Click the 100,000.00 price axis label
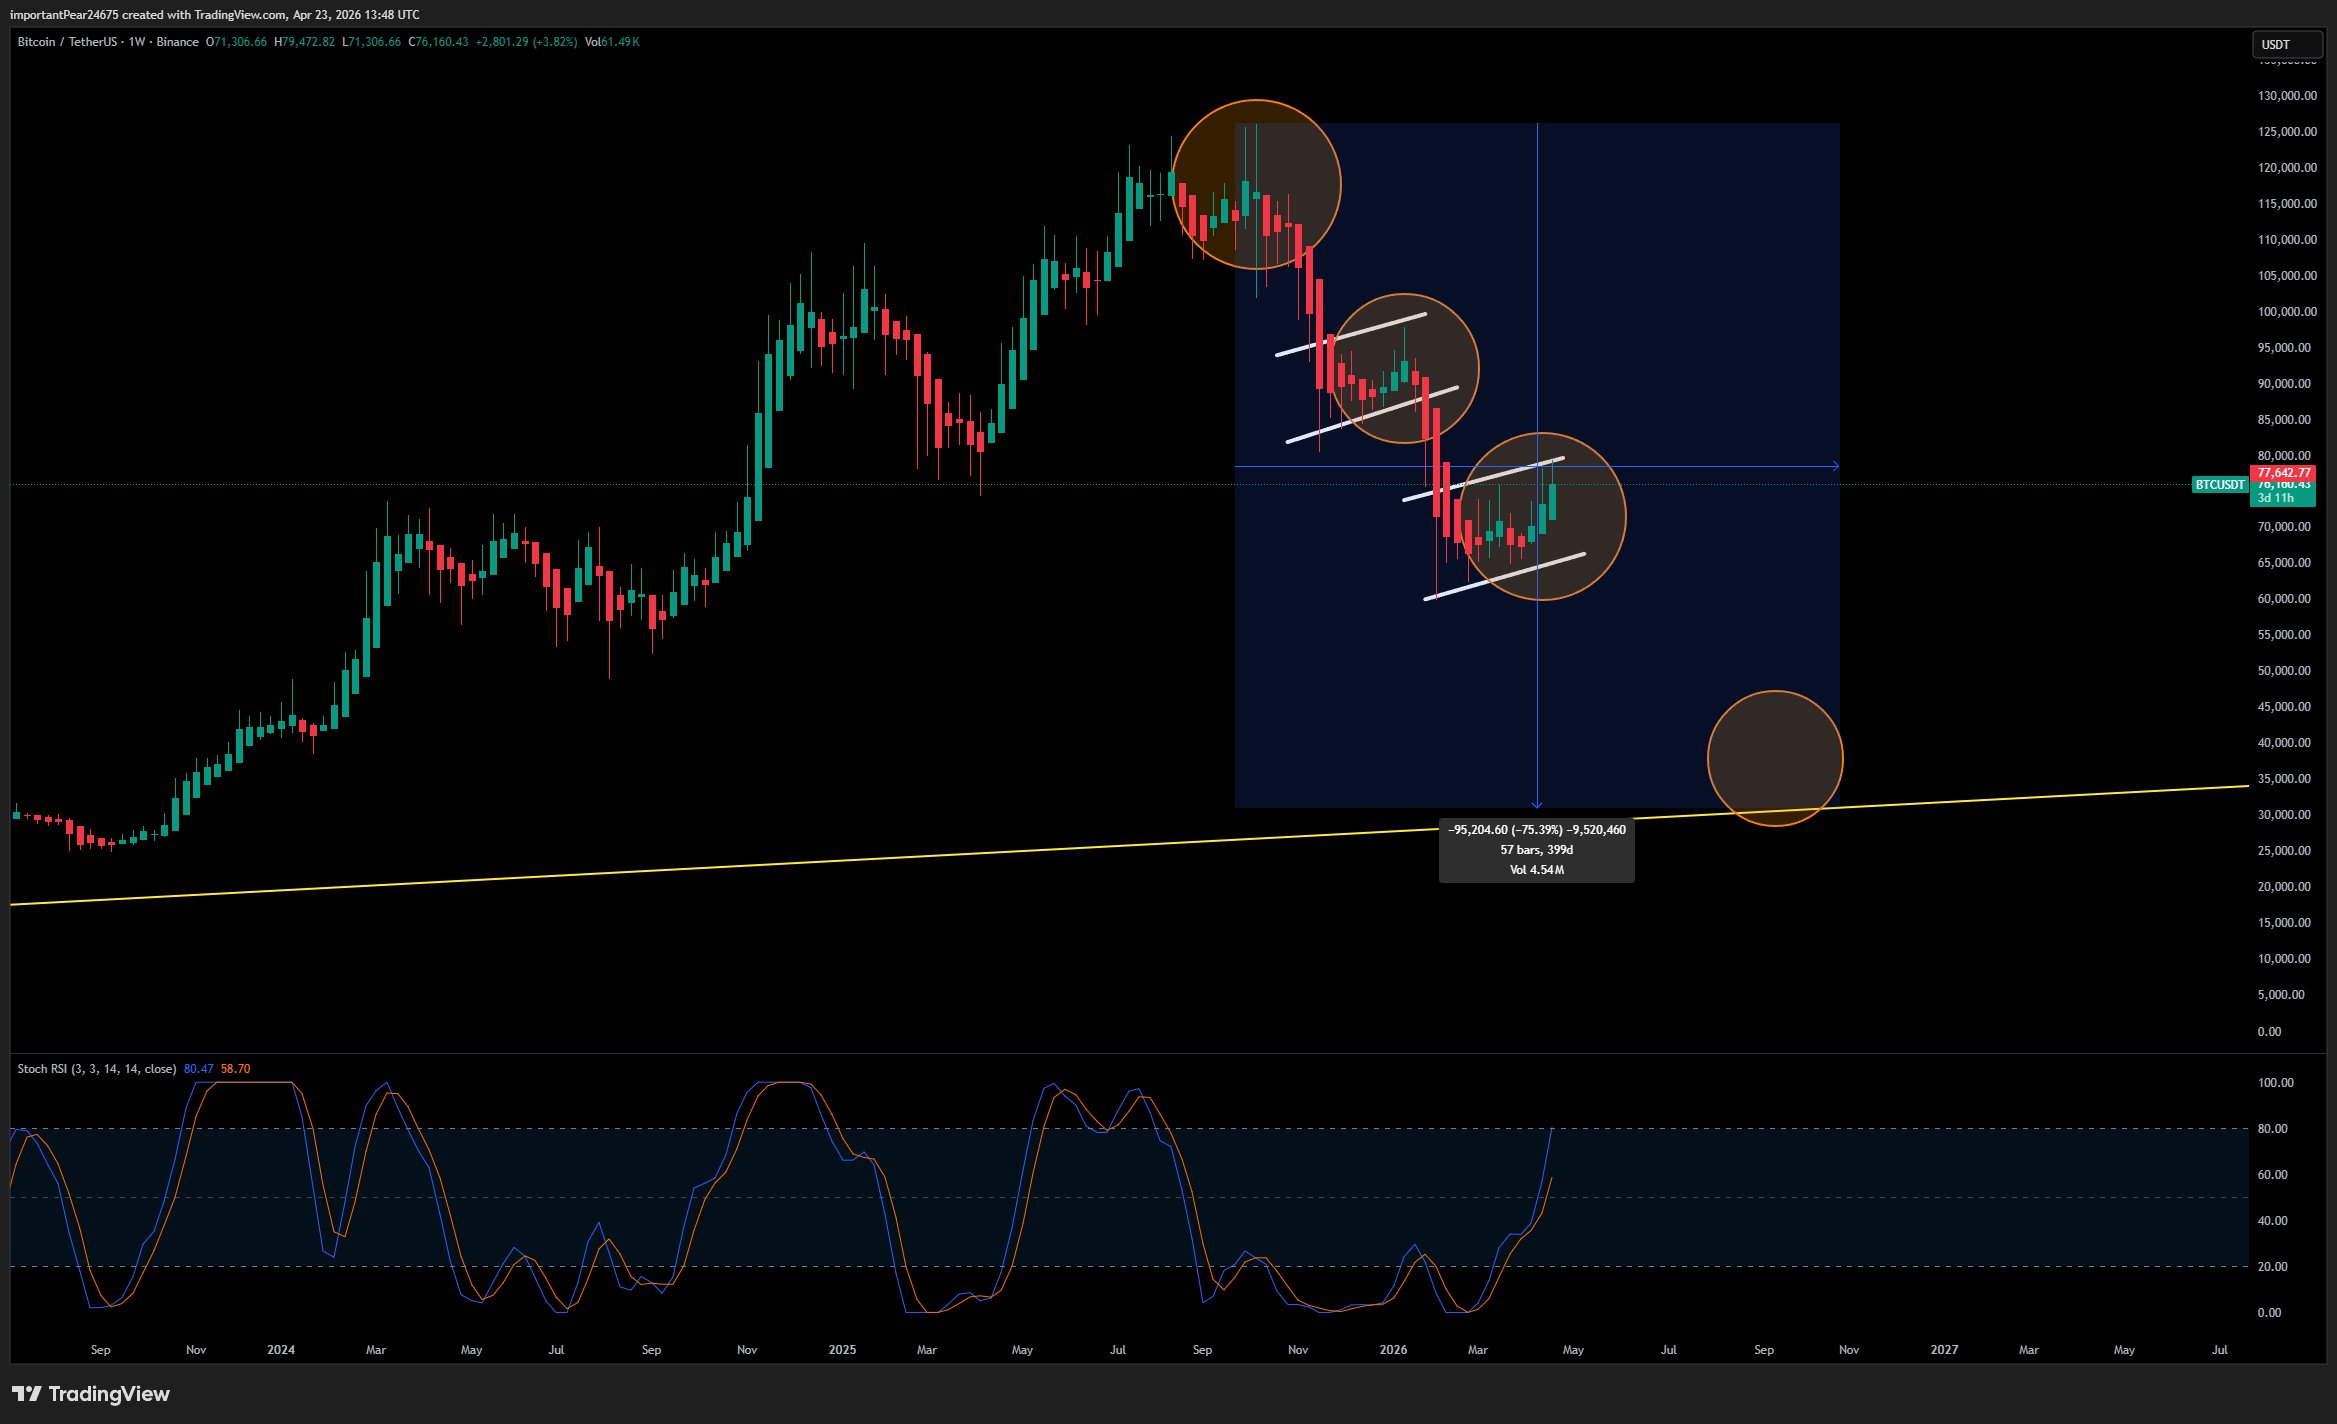 tap(2286, 312)
